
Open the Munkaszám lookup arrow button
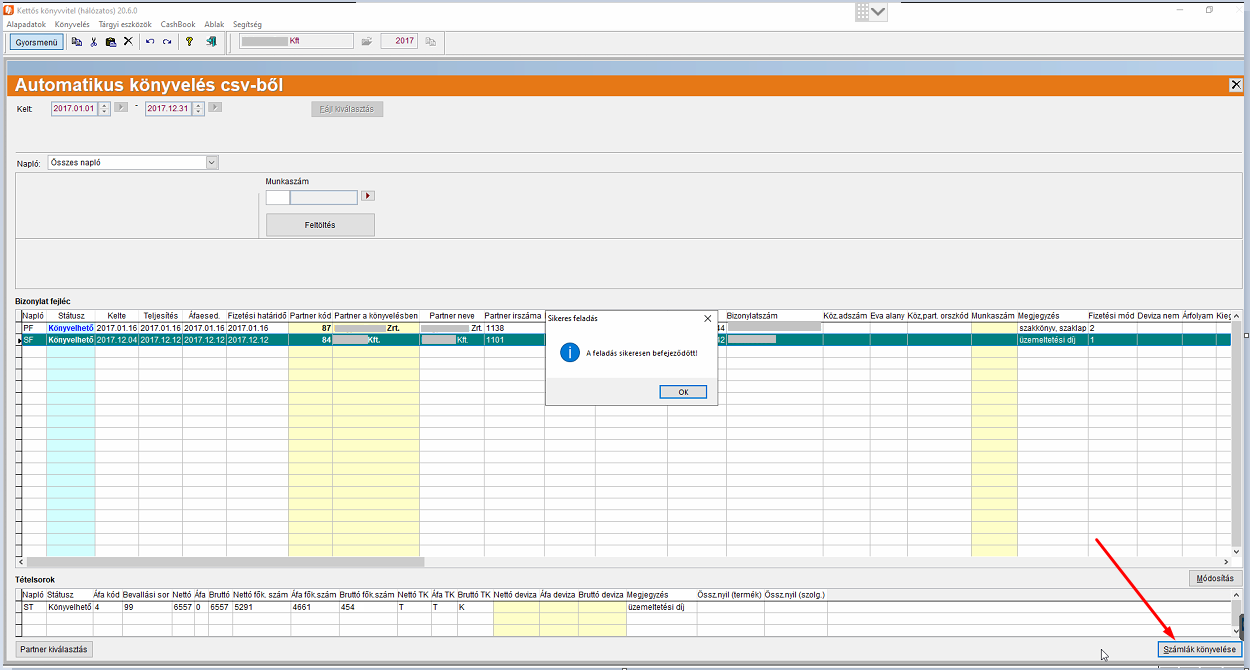click(367, 197)
